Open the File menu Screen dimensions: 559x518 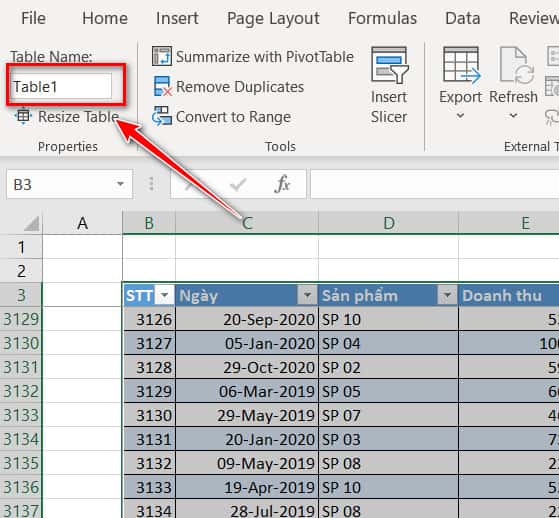[x=33, y=18]
